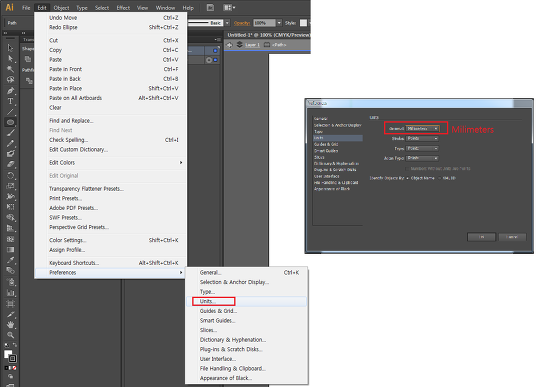Select the Paintbrush tool

(10, 133)
